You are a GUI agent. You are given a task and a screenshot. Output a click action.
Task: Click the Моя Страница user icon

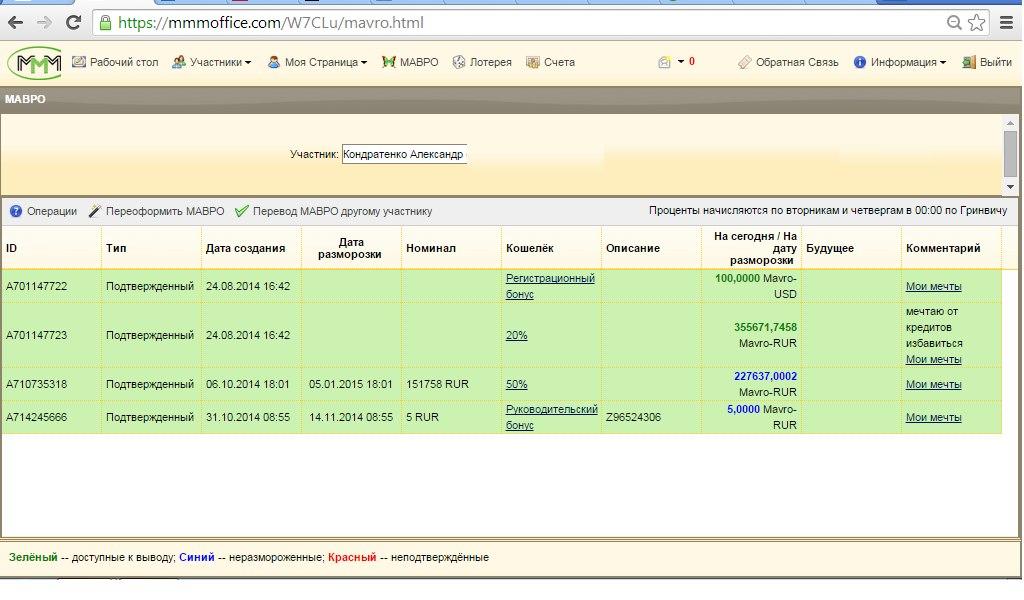point(274,62)
